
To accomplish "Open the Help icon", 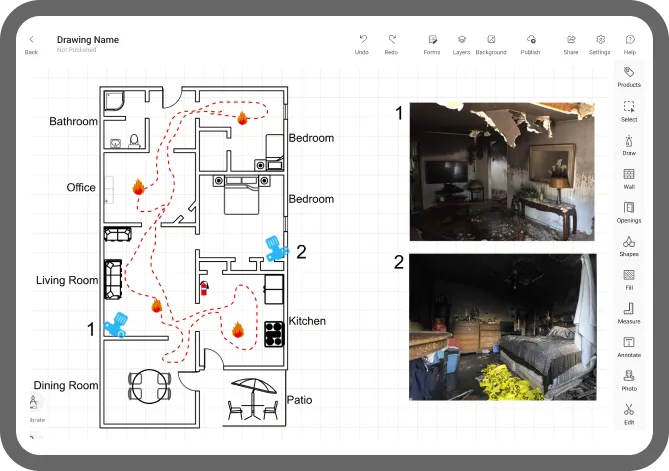I will click(x=630, y=40).
